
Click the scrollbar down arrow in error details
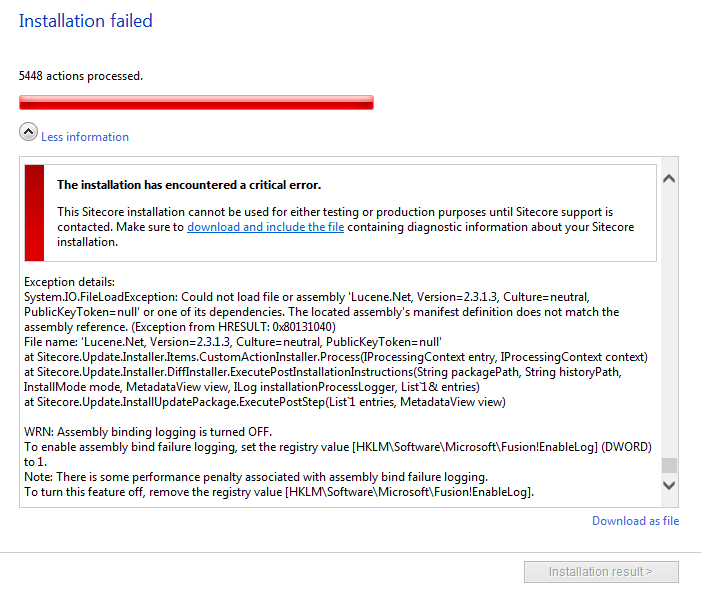tap(669, 485)
